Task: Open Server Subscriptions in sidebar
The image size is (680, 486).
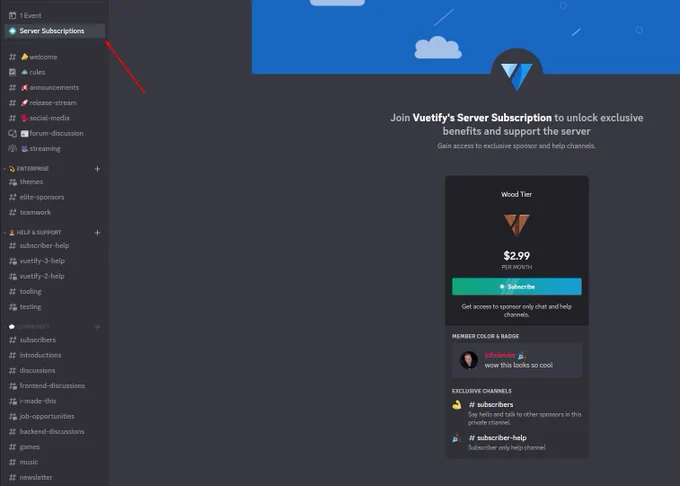Action: 54,31
